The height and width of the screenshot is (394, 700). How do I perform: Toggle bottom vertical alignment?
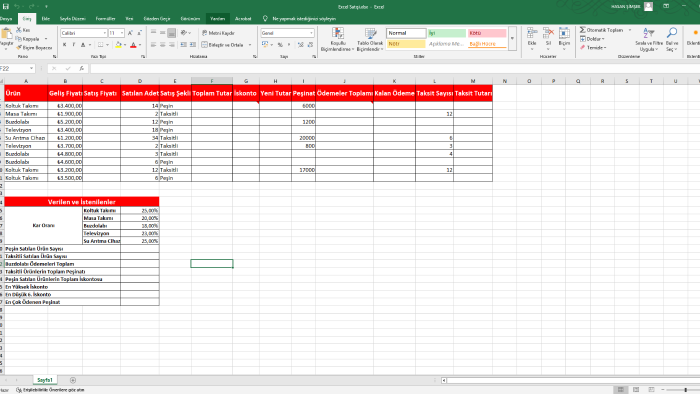(x=171, y=33)
